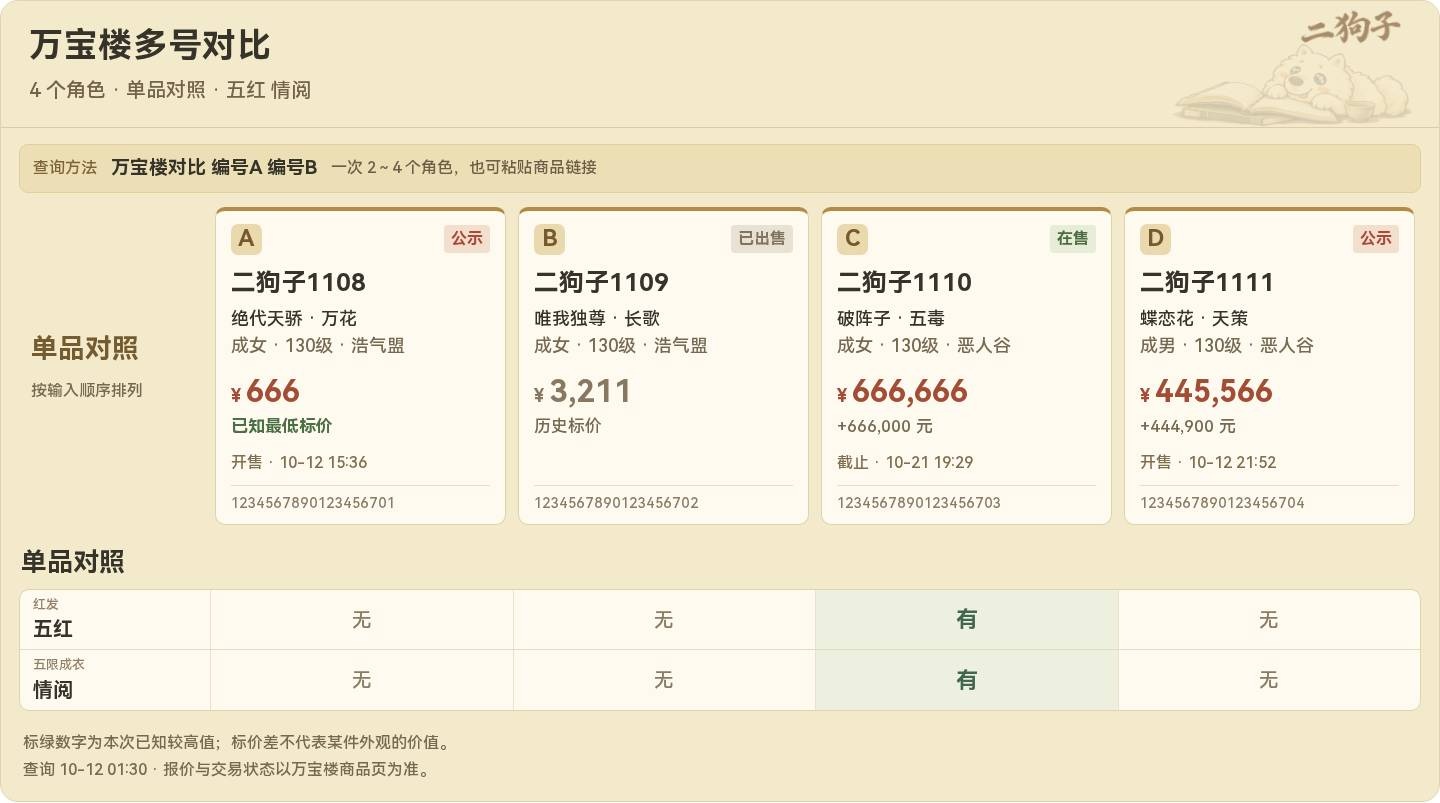This screenshot has height=803, width=1440.
Task: Click the letter C badge on card 二狗子1110
Action: [852, 239]
